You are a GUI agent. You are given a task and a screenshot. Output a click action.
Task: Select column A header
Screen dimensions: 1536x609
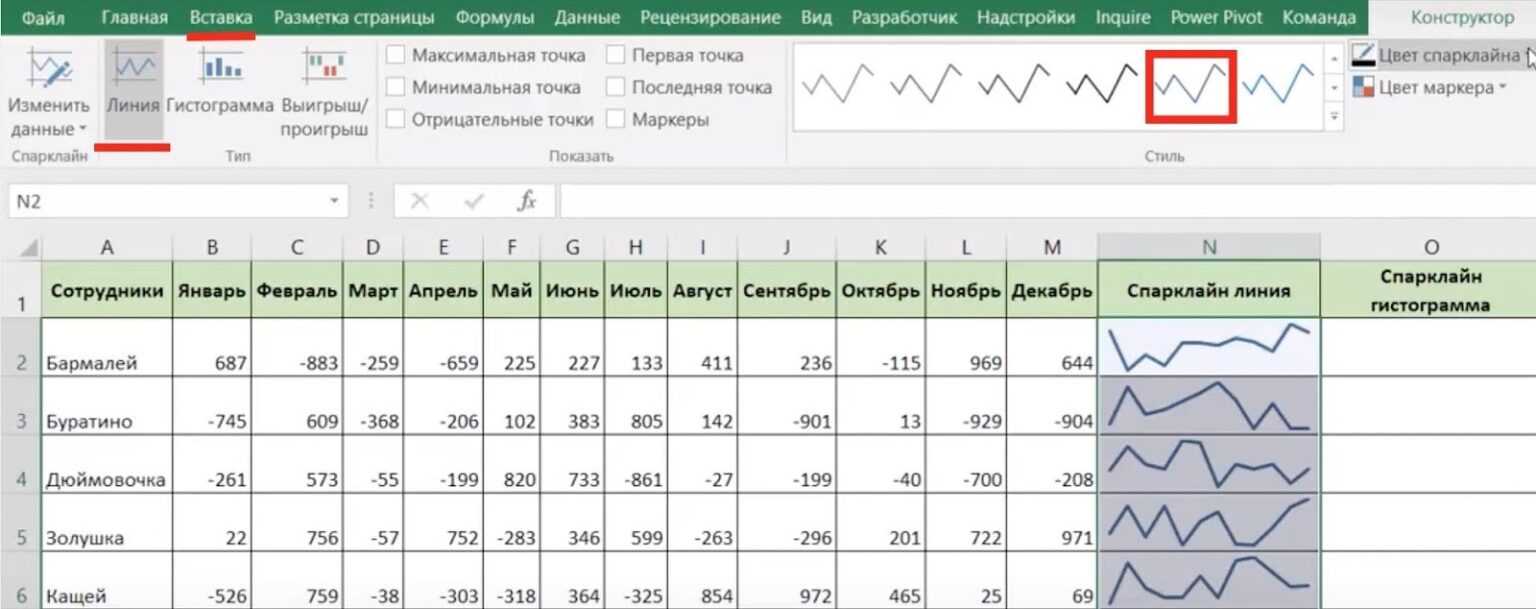106,247
